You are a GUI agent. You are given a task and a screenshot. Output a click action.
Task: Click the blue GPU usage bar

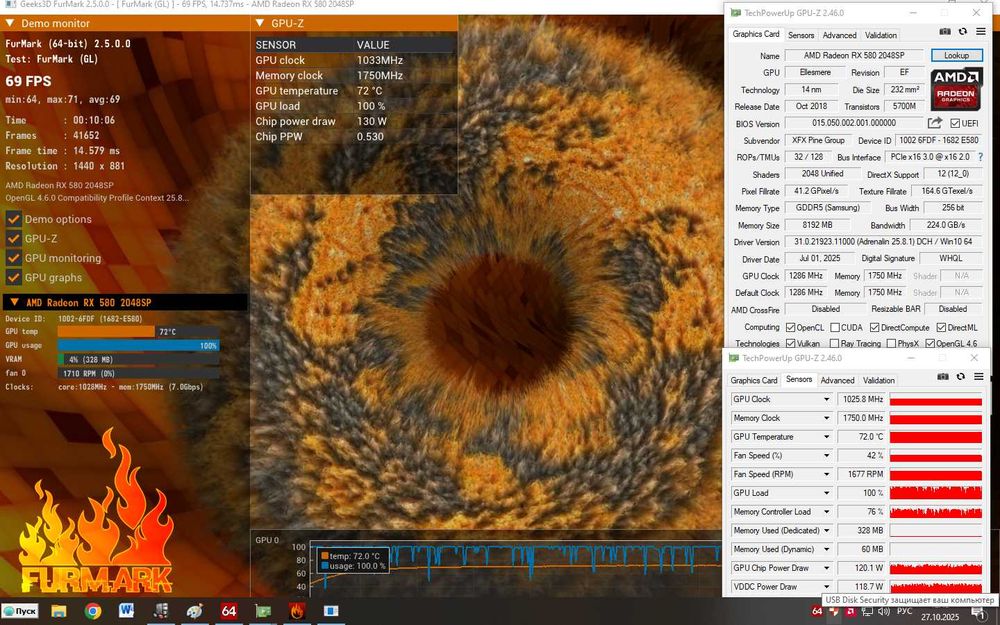[138, 345]
